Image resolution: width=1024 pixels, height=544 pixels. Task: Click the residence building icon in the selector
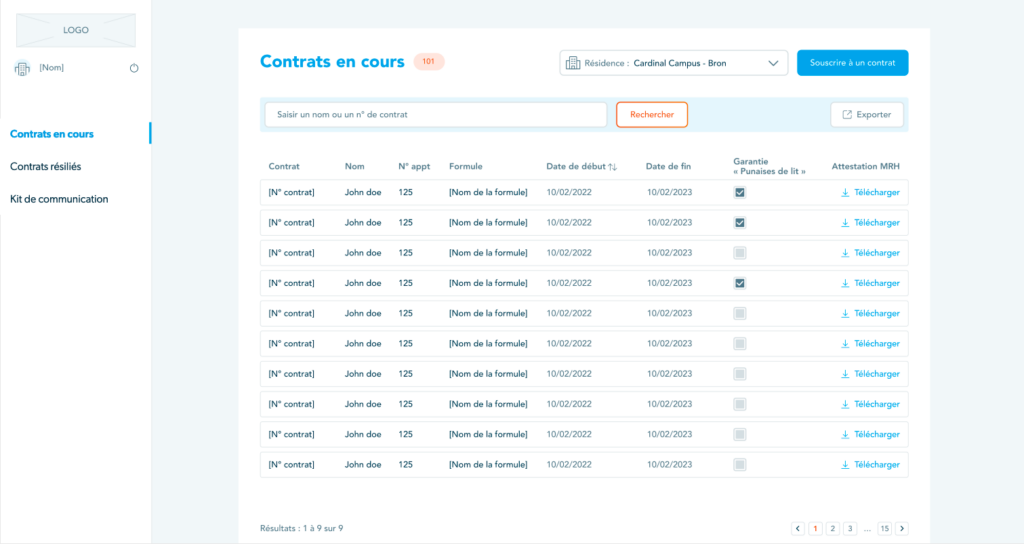[x=573, y=63]
